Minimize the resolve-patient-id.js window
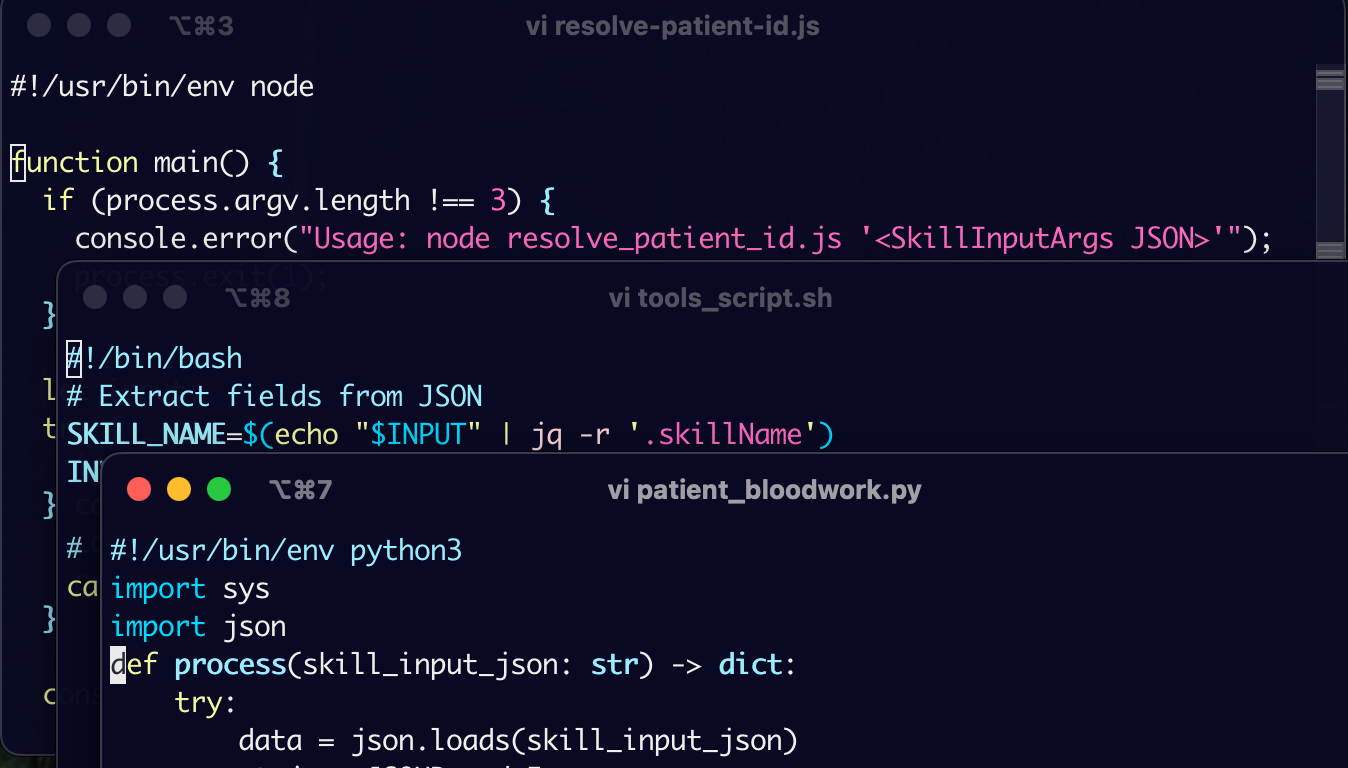This screenshot has height=768, width=1348. 79,25
